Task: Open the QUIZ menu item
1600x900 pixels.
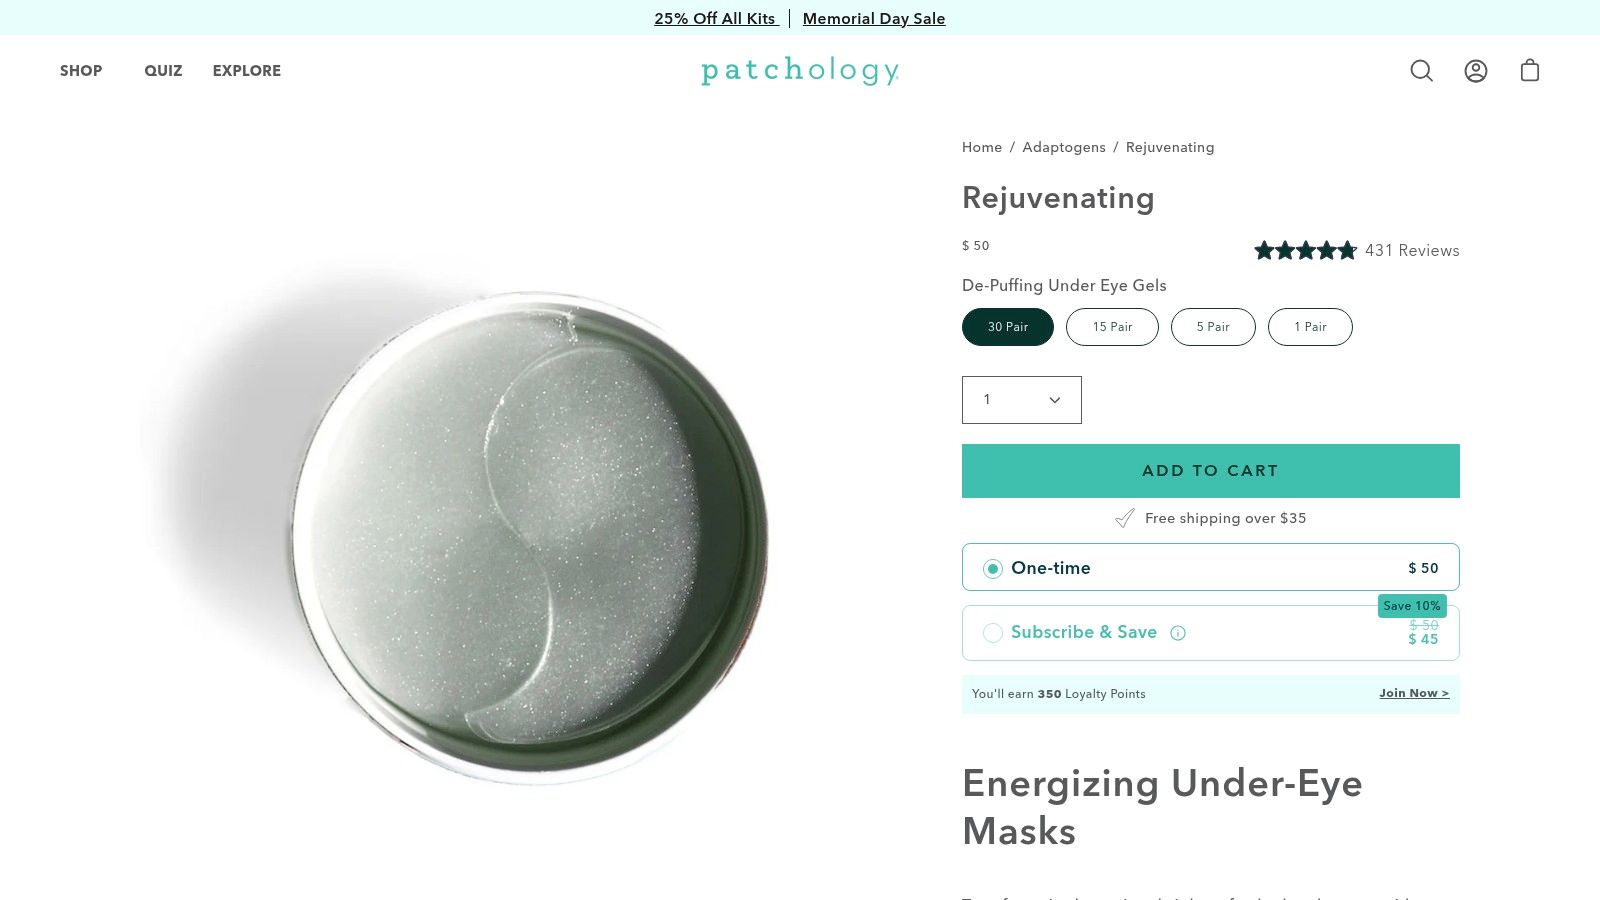Action: (x=163, y=71)
